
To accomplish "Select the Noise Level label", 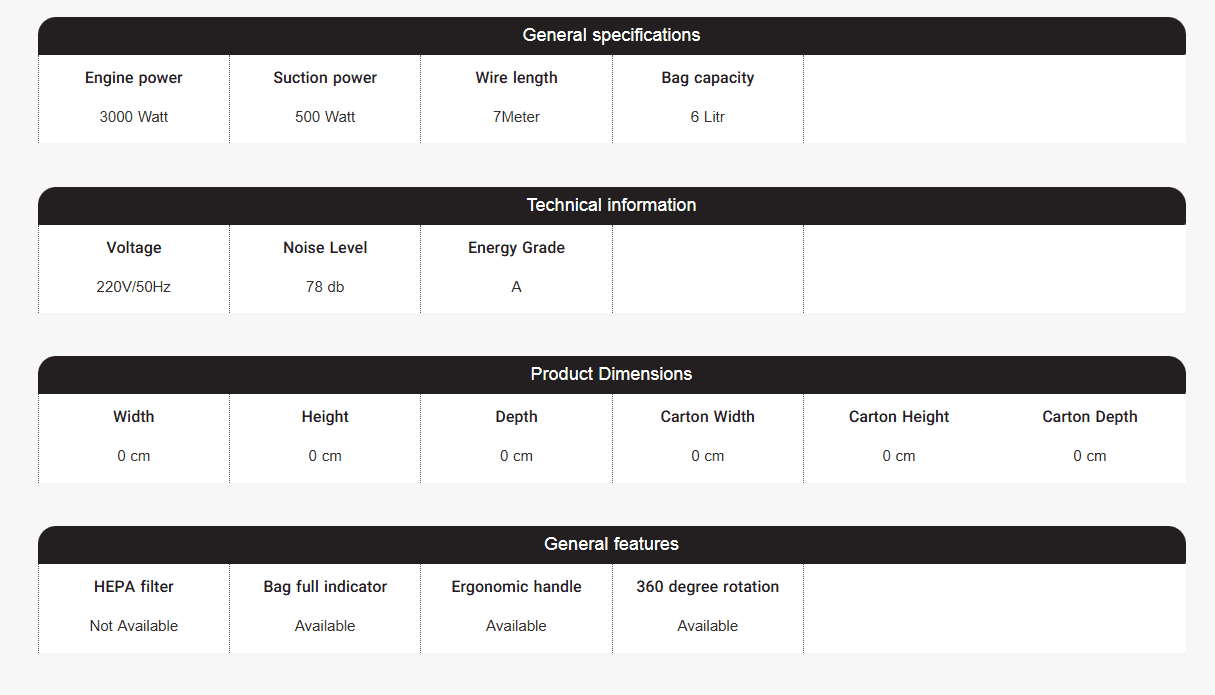I will (325, 248).
